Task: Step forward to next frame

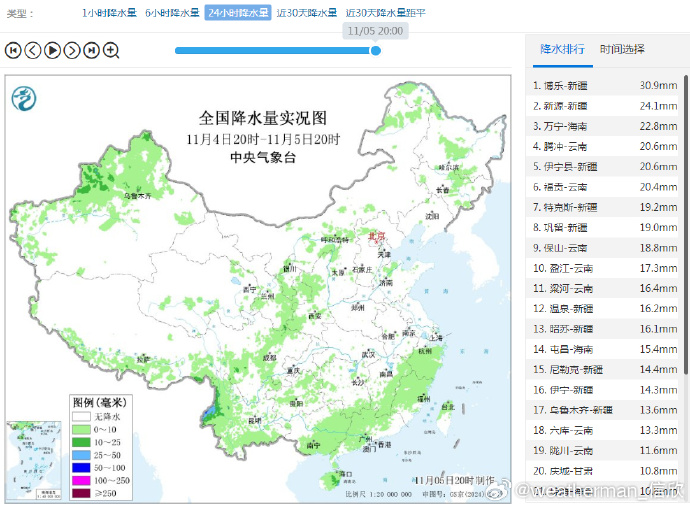Action: pos(72,50)
